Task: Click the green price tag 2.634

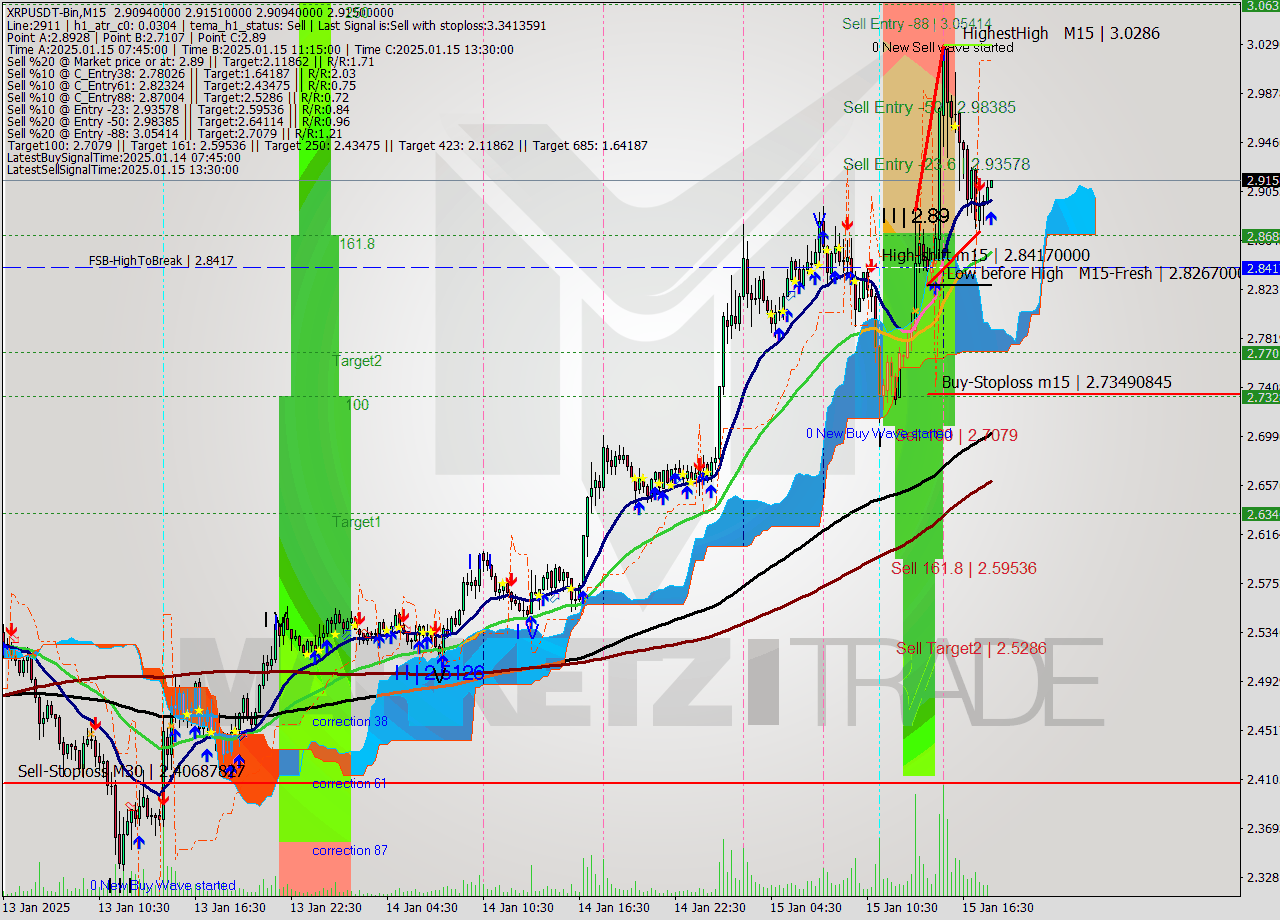Action: coord(1260,514)
